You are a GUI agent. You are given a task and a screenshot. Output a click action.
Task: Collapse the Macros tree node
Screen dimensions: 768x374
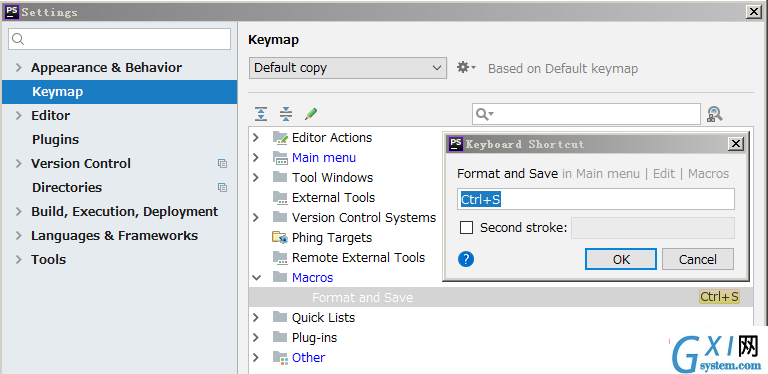click(x=256, y=278)
